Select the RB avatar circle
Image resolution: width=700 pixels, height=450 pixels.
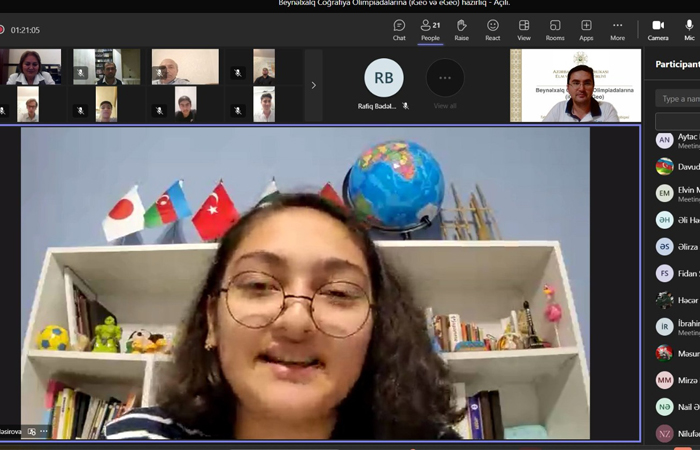383,78
